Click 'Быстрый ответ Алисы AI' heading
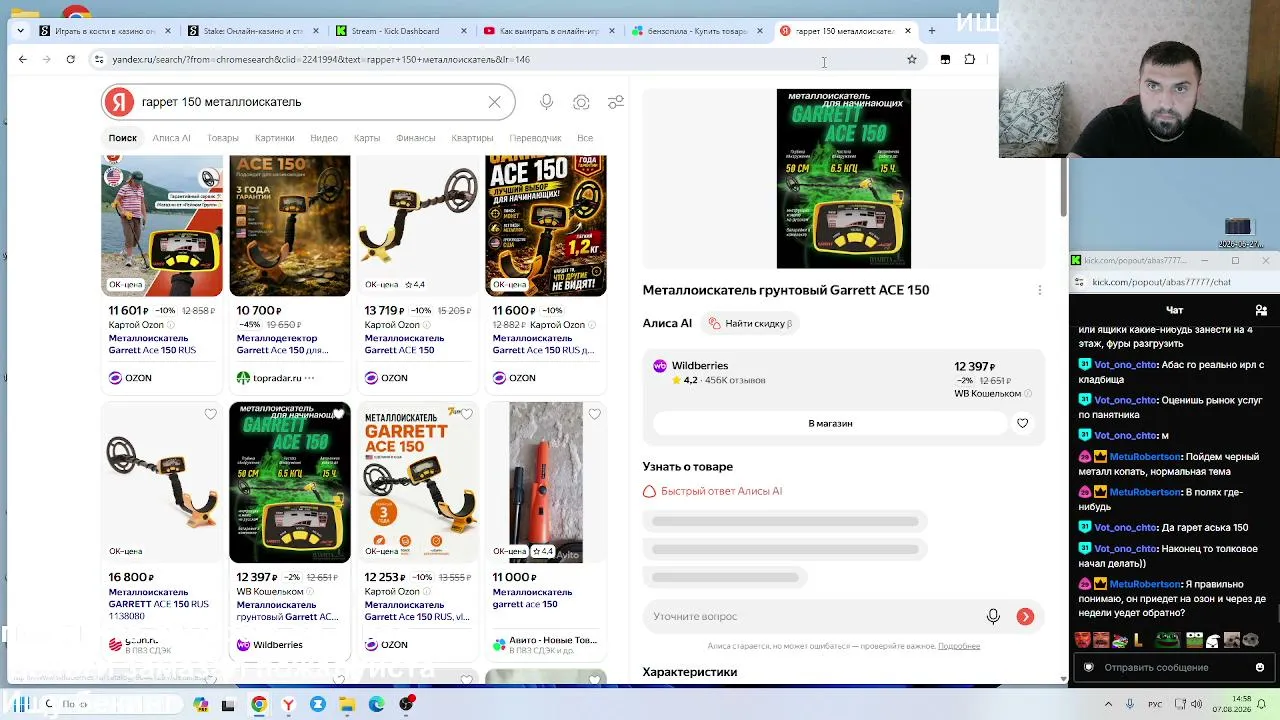This screenshot has width=1280, height=720. pyautogui.click(x=721, y=491)
